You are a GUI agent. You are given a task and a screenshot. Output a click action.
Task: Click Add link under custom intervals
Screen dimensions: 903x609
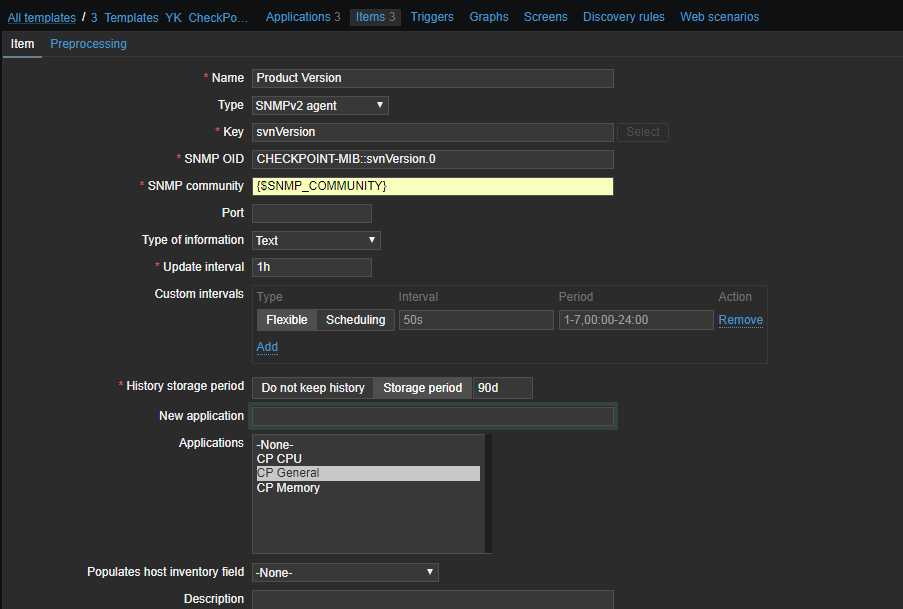[x=267, y=347]
